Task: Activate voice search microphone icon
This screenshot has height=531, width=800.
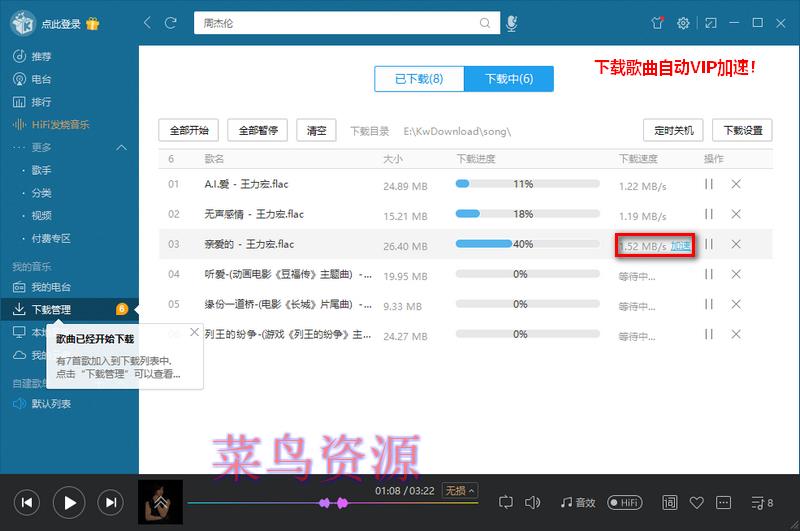Action: (511, 23)
